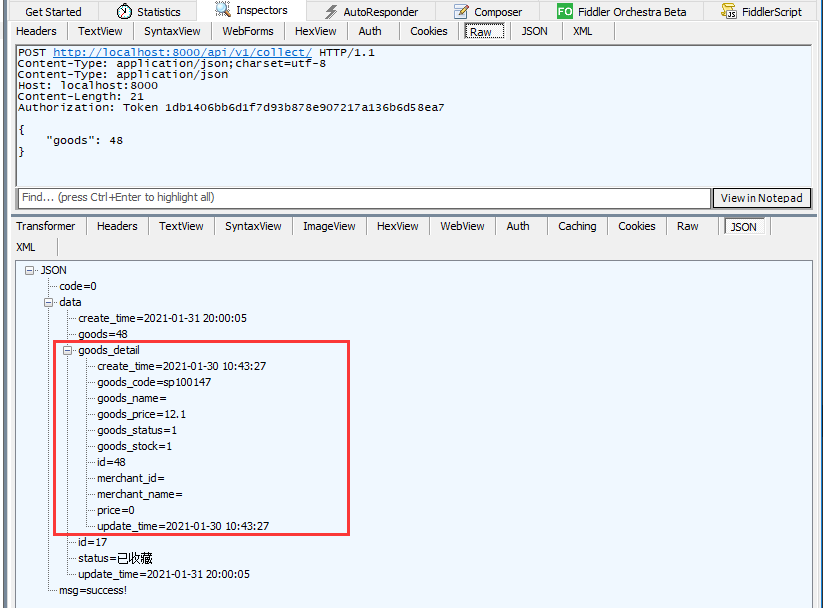Click the View in Notepad button
Viewport: 823px width, 608px height.
tap(761, 198)
